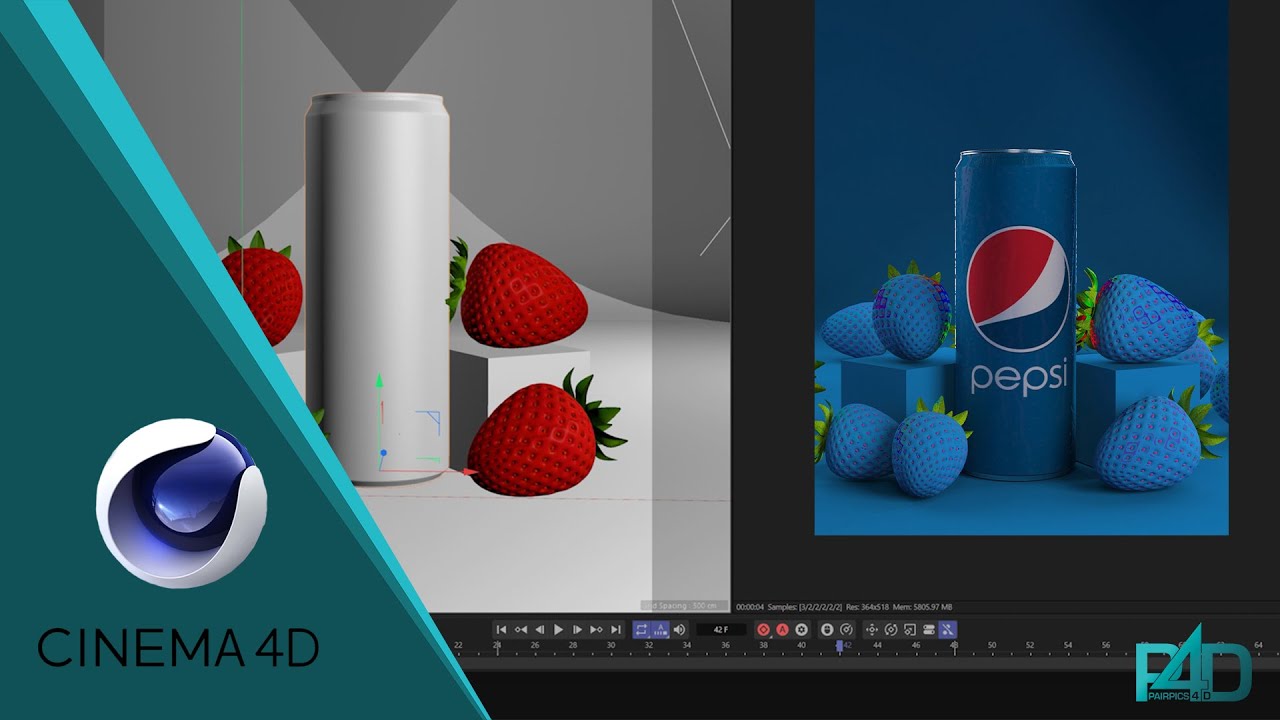Viewport: 1280px width, 720px height.
Task: Open the playback speed dial icon
Action: click(x=846, y=630)
